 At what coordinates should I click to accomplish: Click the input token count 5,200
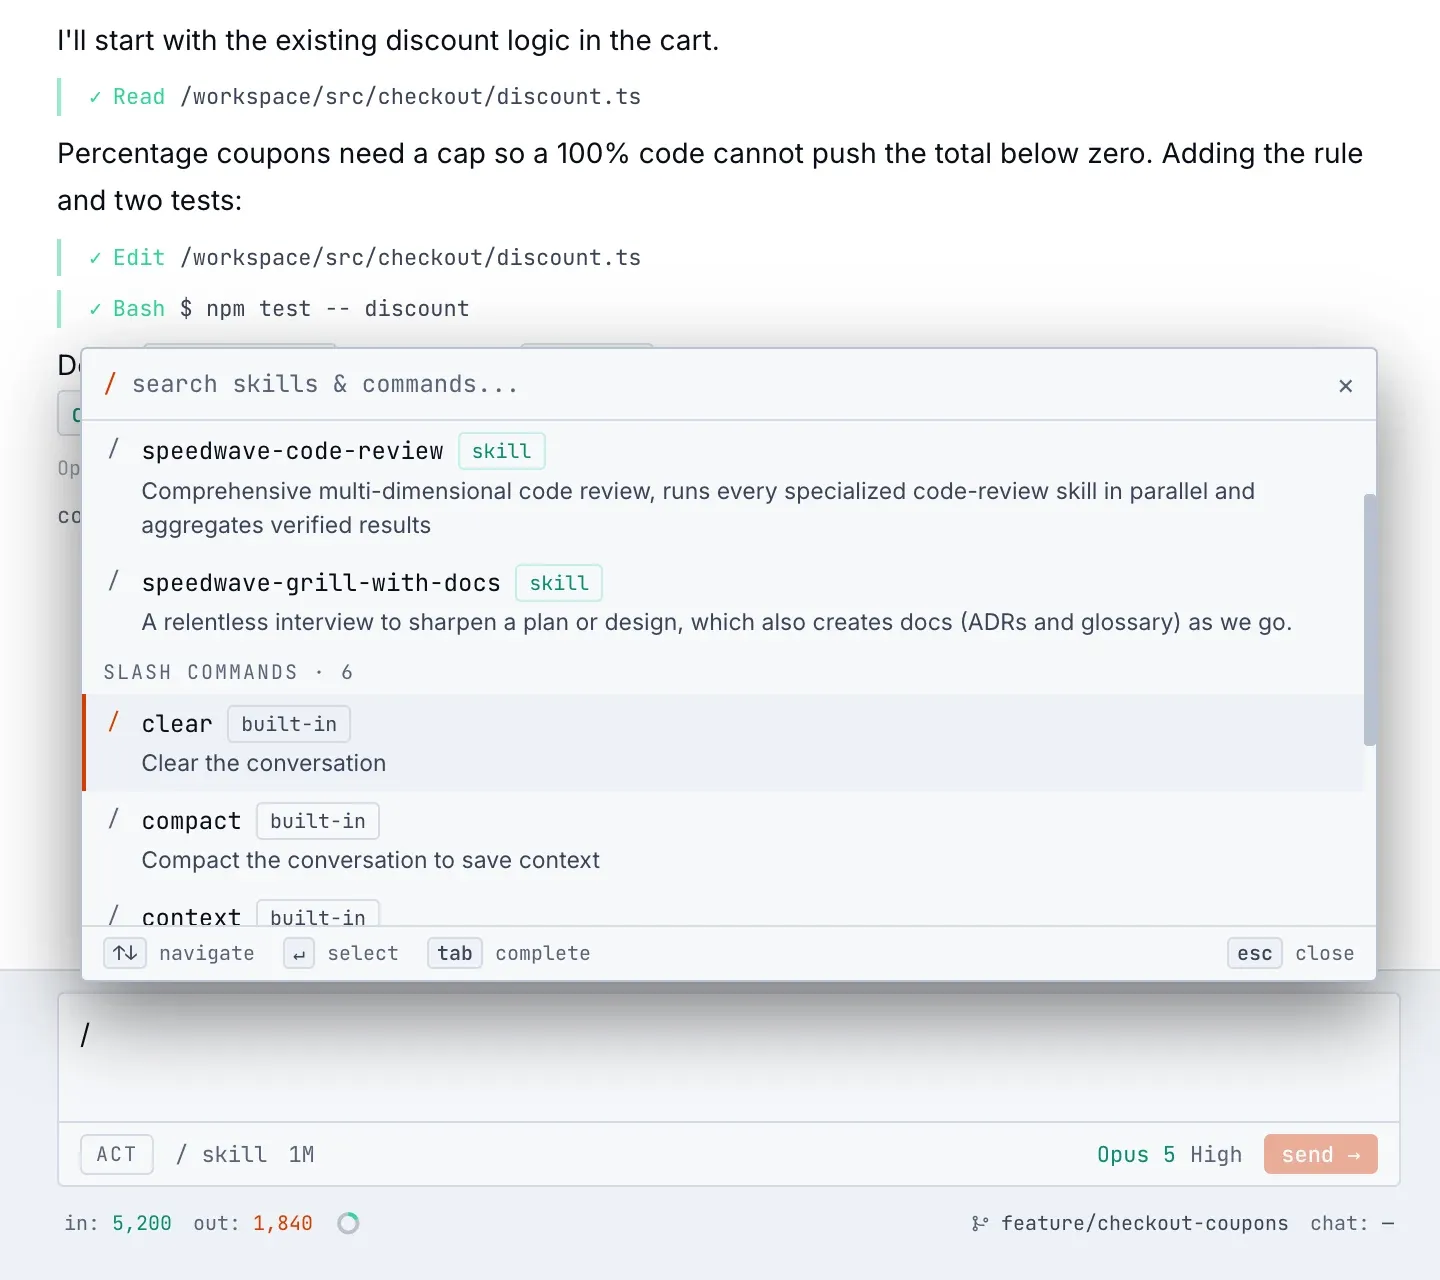coord(142,1223)
